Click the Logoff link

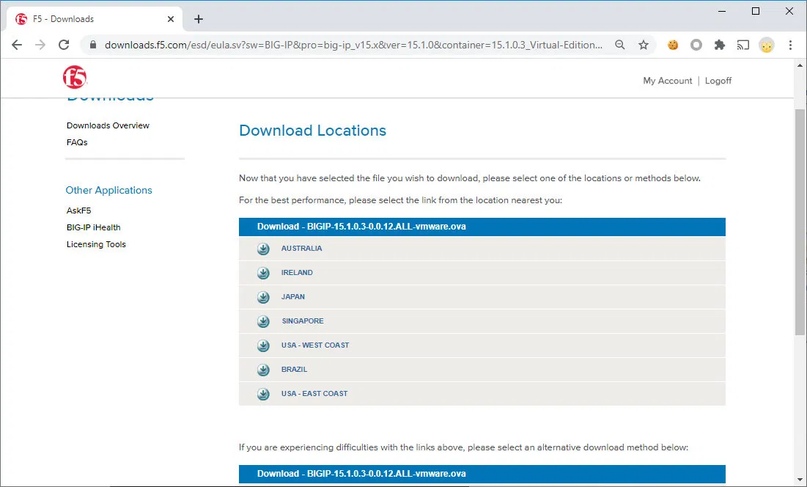718,81
